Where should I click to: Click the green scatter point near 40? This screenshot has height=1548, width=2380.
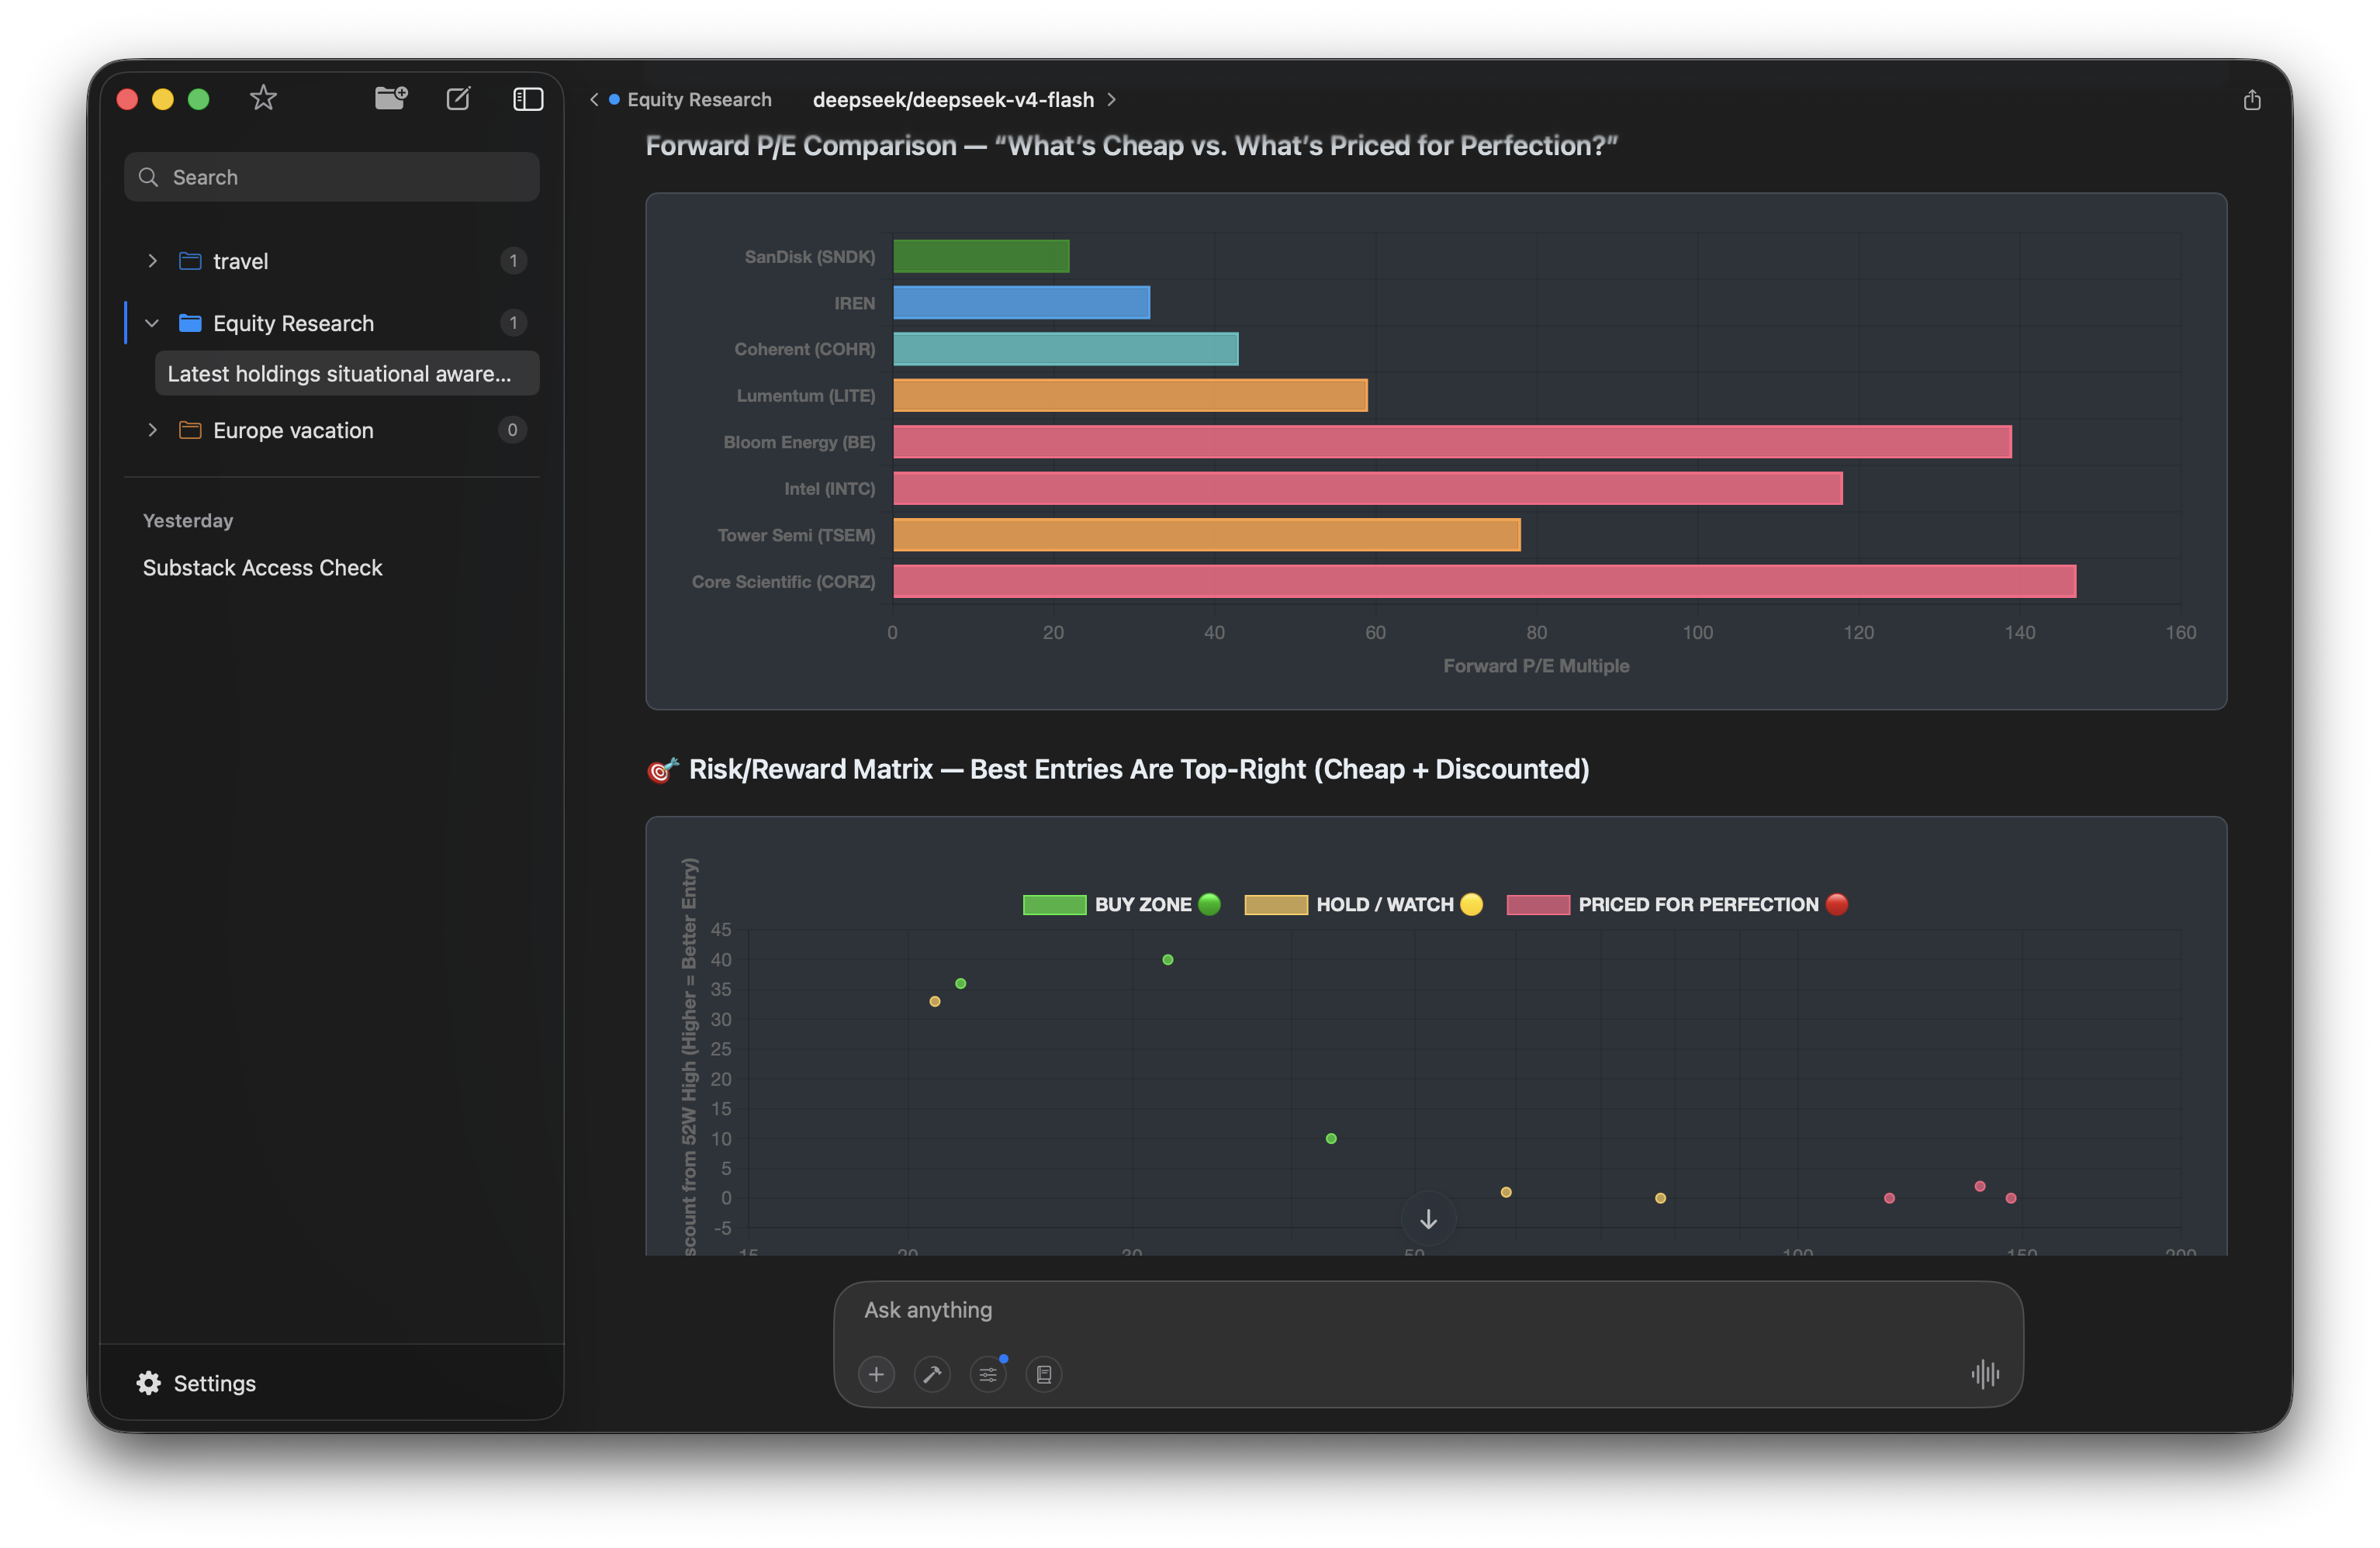(x=1167, y=960)
